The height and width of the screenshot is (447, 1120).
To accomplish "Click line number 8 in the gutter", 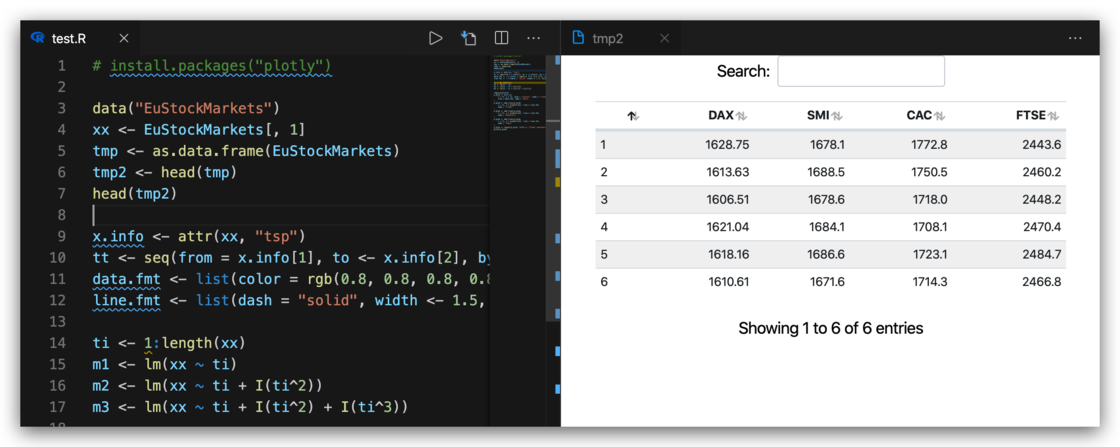I will [x=61, y=215].
